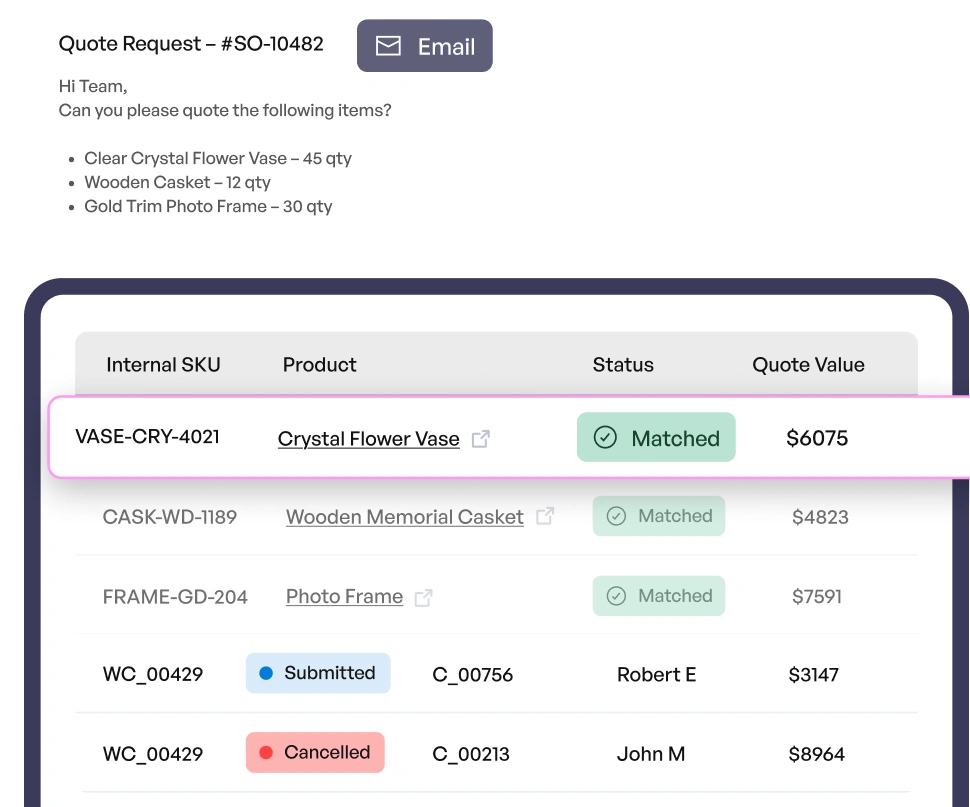Click the Email envelope icon
The height and width of the screenshot is (807, 970).
[x=388, y=46]
